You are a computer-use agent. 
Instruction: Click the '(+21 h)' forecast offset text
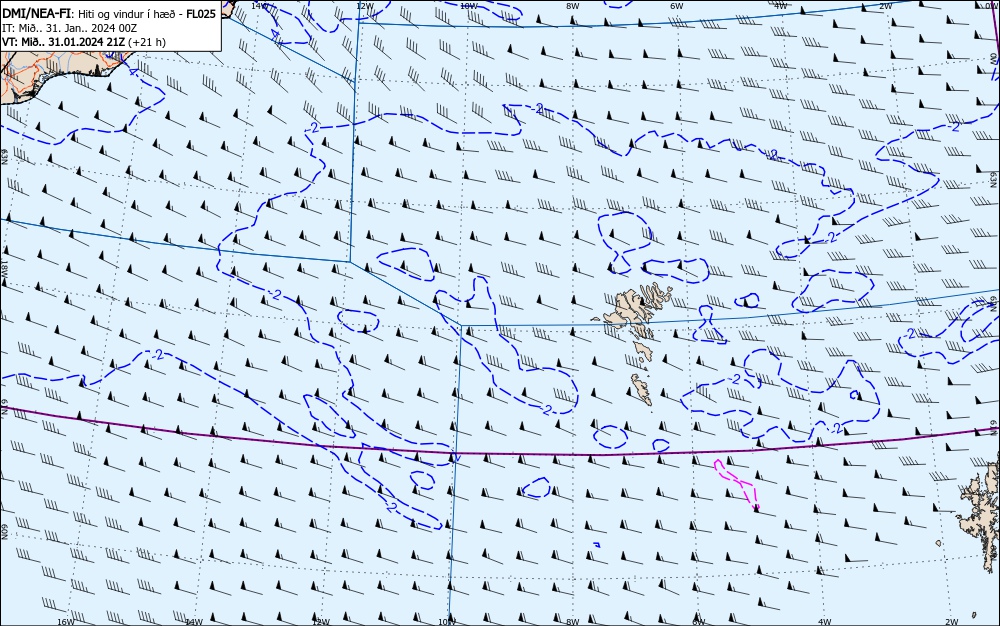[147, 42]
